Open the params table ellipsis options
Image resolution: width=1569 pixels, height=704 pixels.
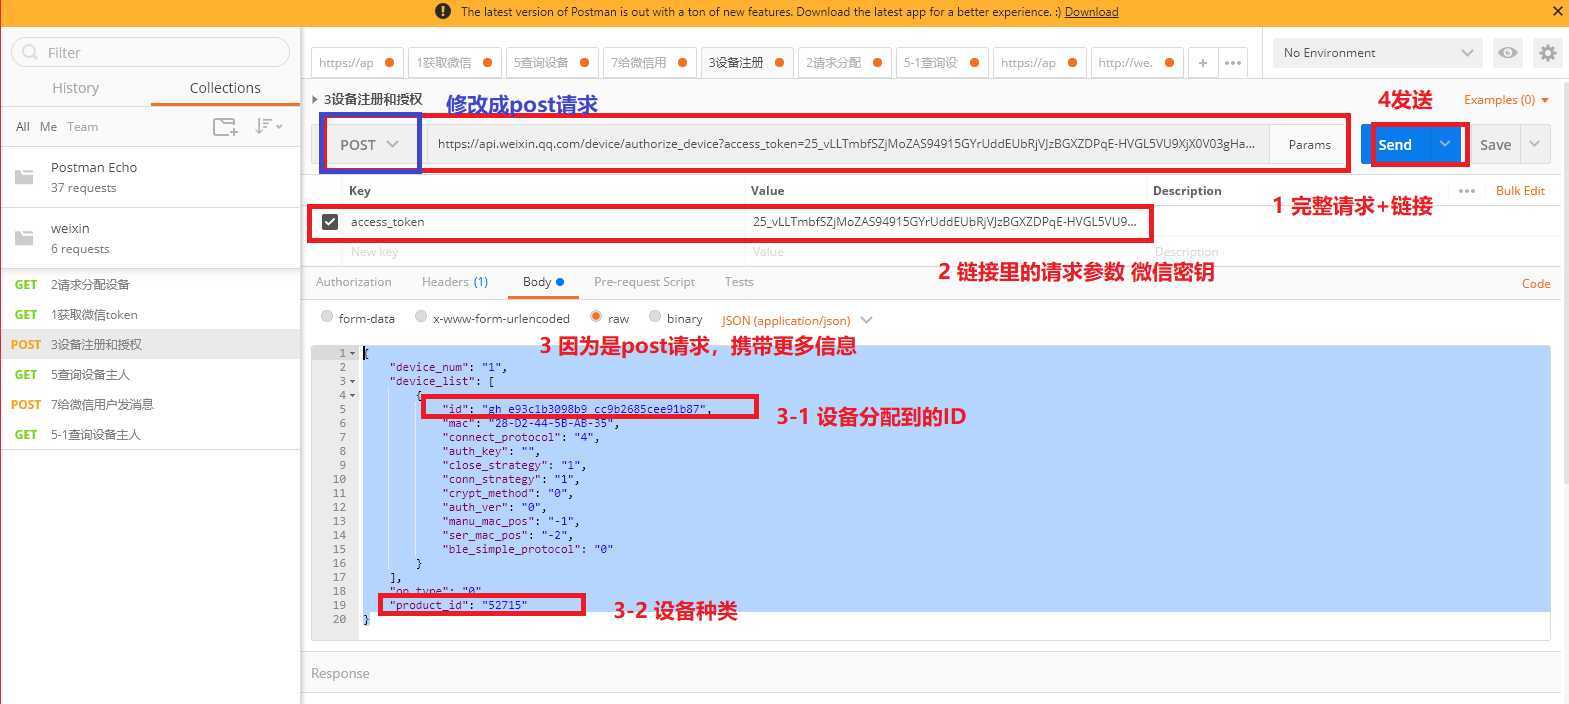1467,190
